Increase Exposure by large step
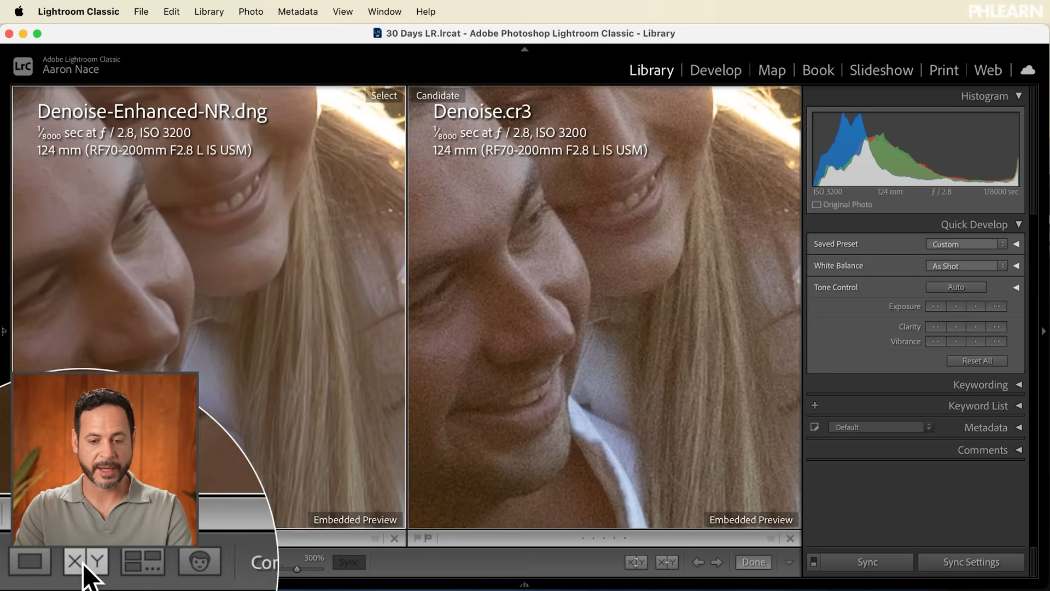Screen dimensions: 1050x591 coord(996,307)
